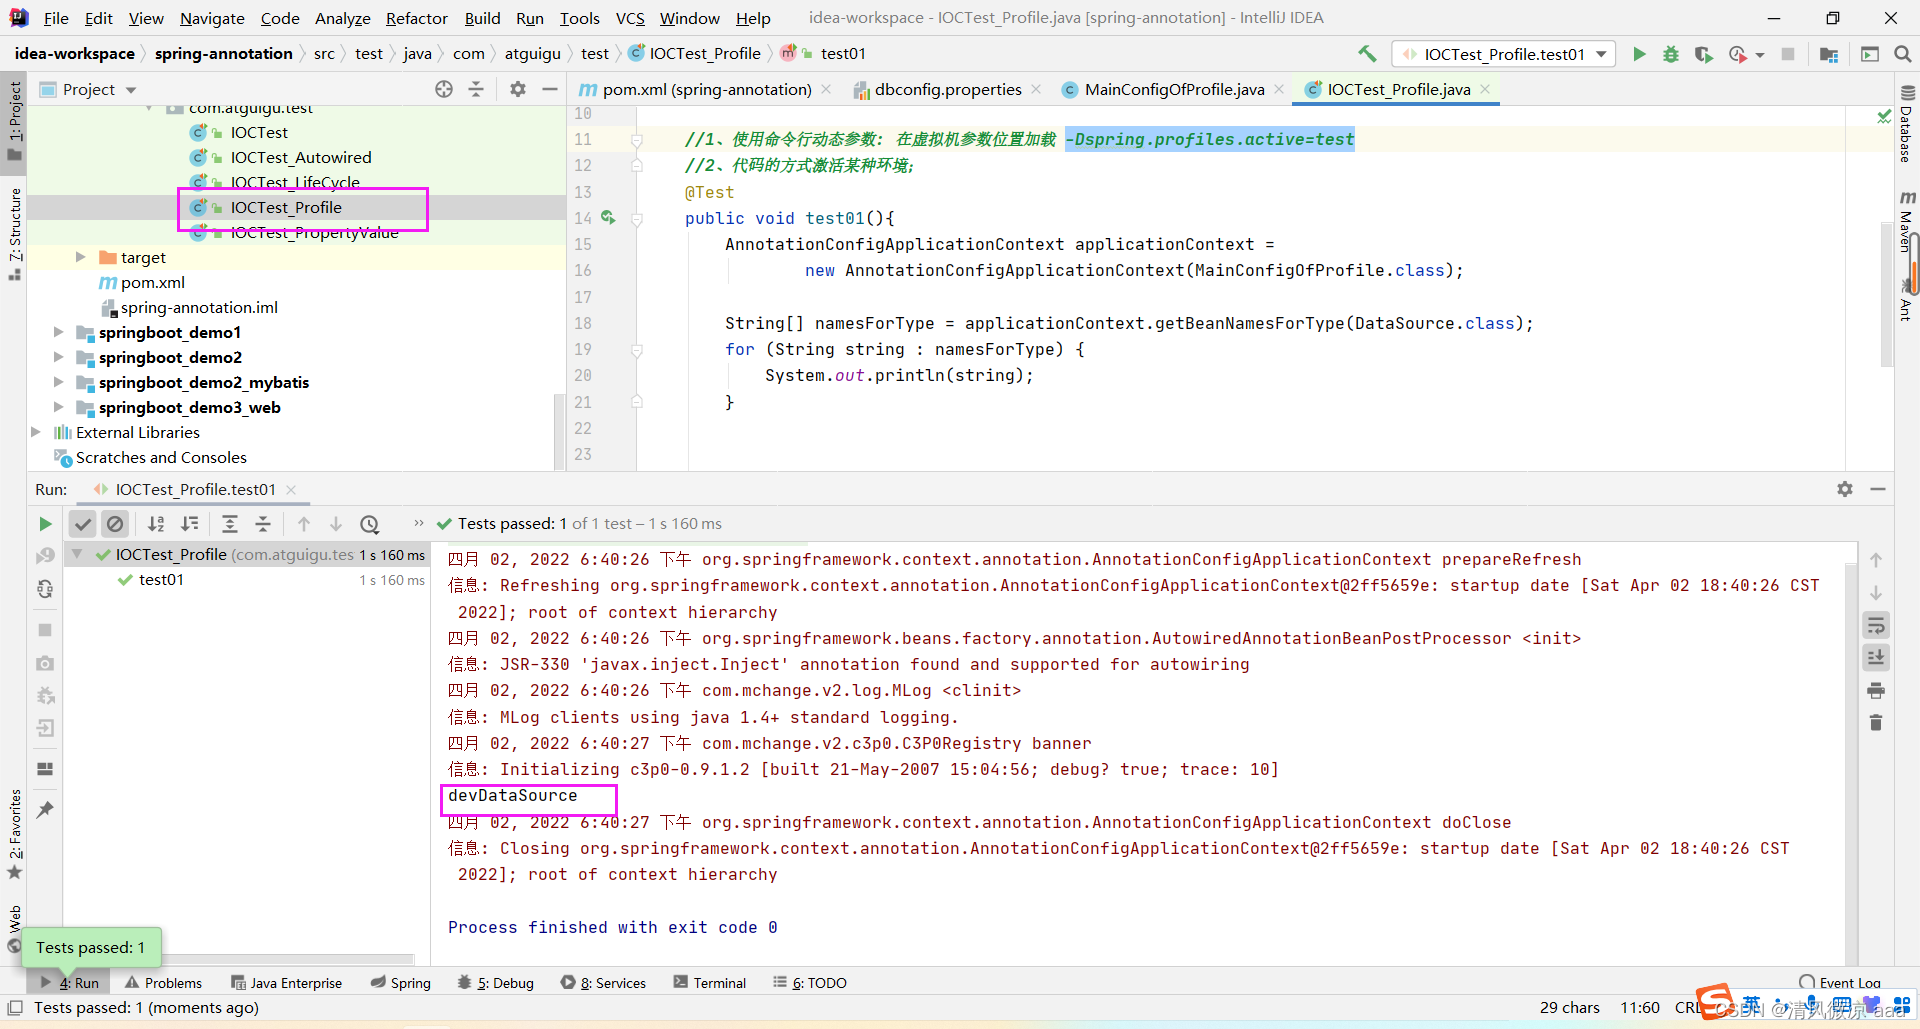This screenshot has width=1920, height=1029.
Task: Expand springboot_demo2 module
Action: point(58,357)
